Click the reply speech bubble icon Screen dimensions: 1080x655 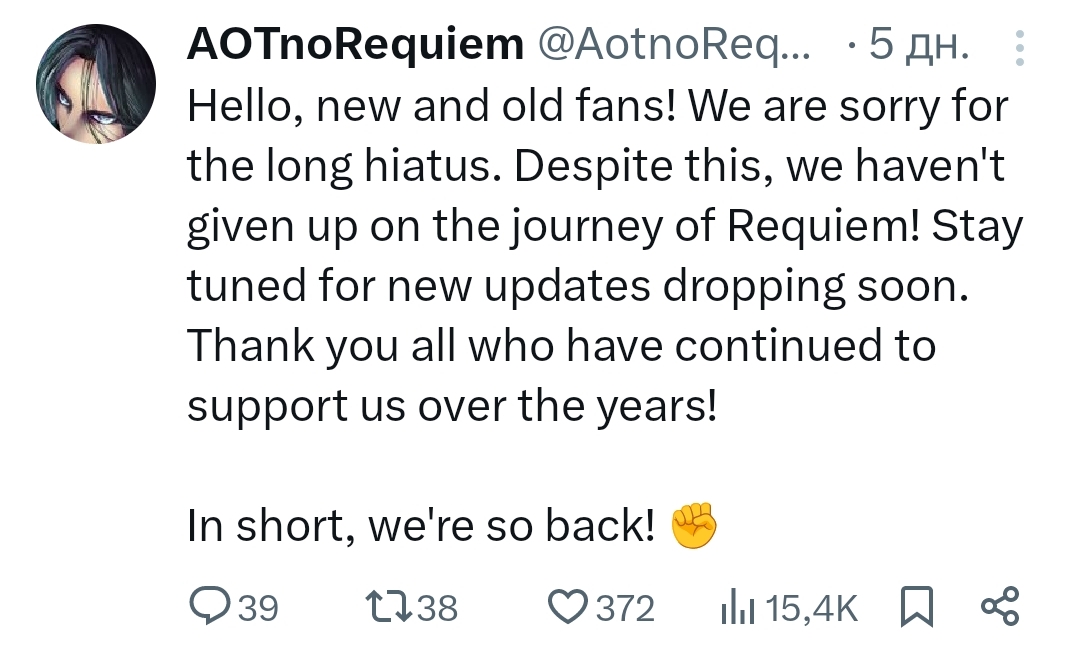point(209,607)
